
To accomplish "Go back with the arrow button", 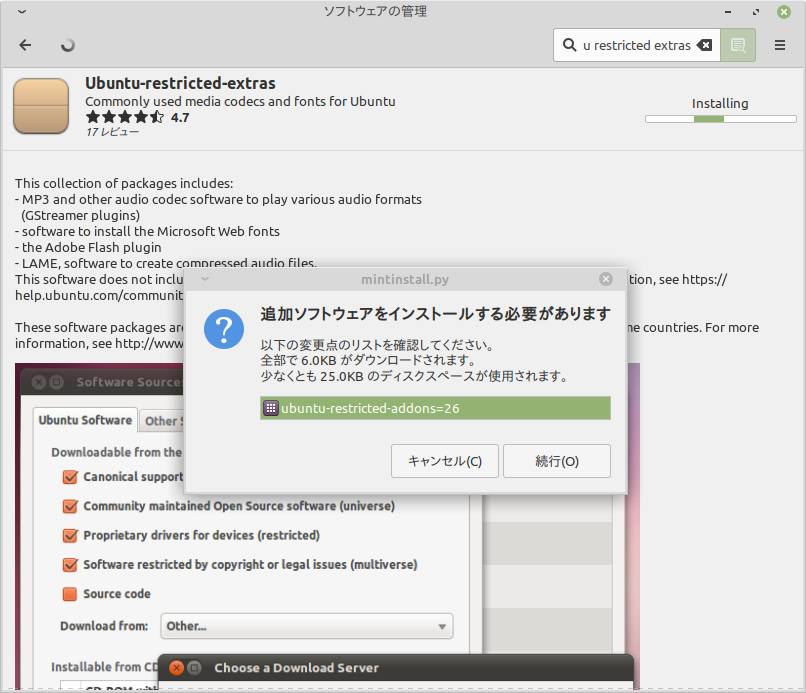I will [x=25, y=45].
